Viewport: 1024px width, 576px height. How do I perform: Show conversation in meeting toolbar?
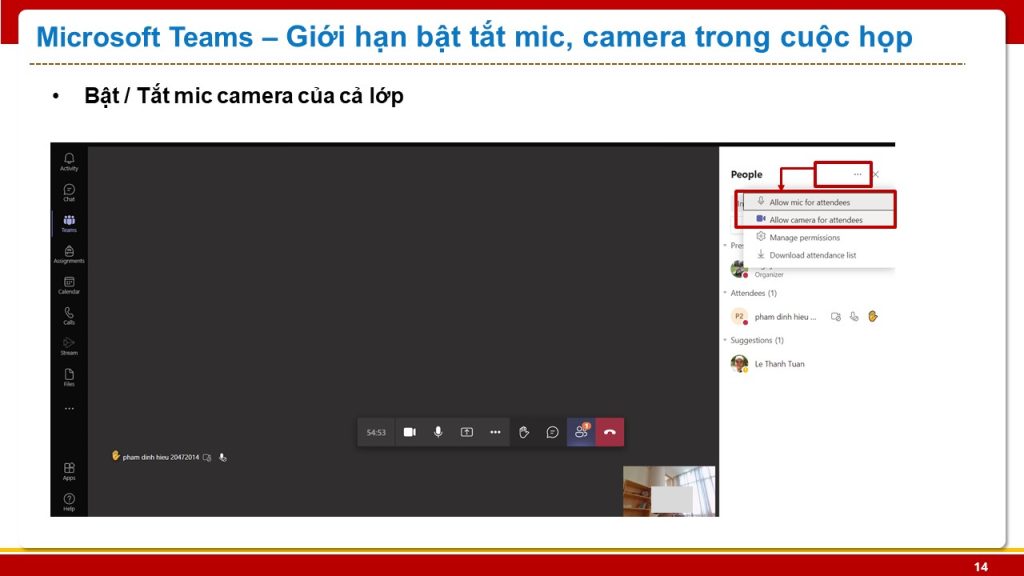[552, 432]
